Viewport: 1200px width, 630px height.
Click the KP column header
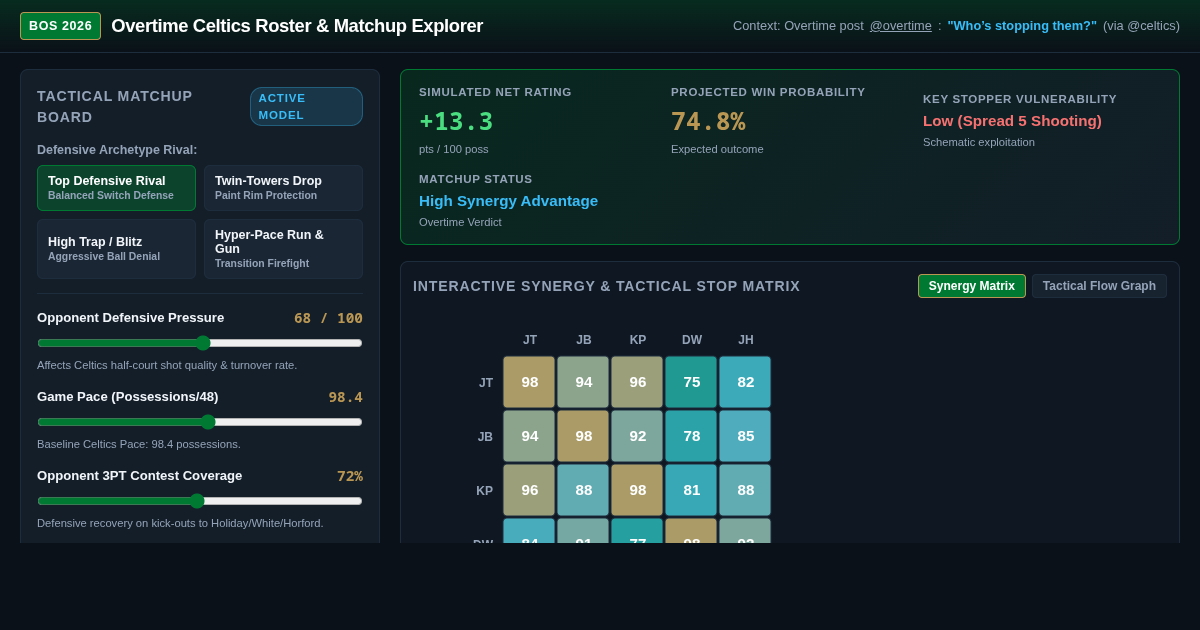(638, 340)
